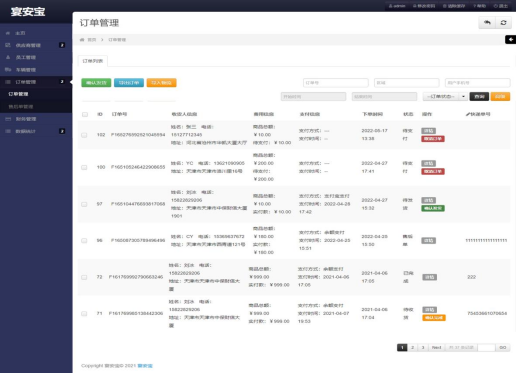The image size is (516, 373).
Task: Click the 数据统计 icon in sidebar
Action: tap(8, 131)
